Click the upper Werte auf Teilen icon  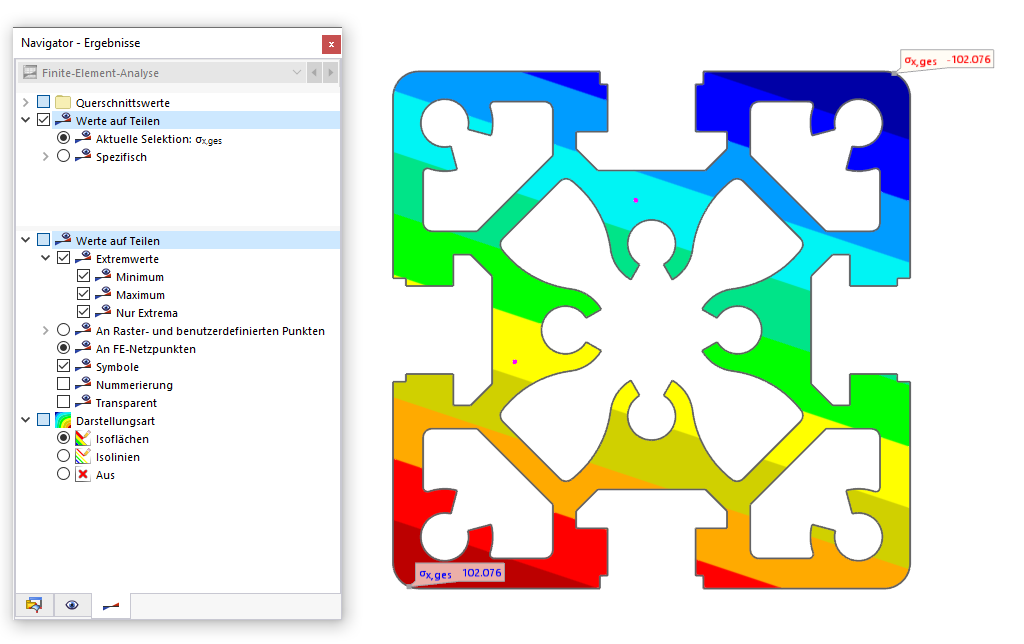click(63, 120)
